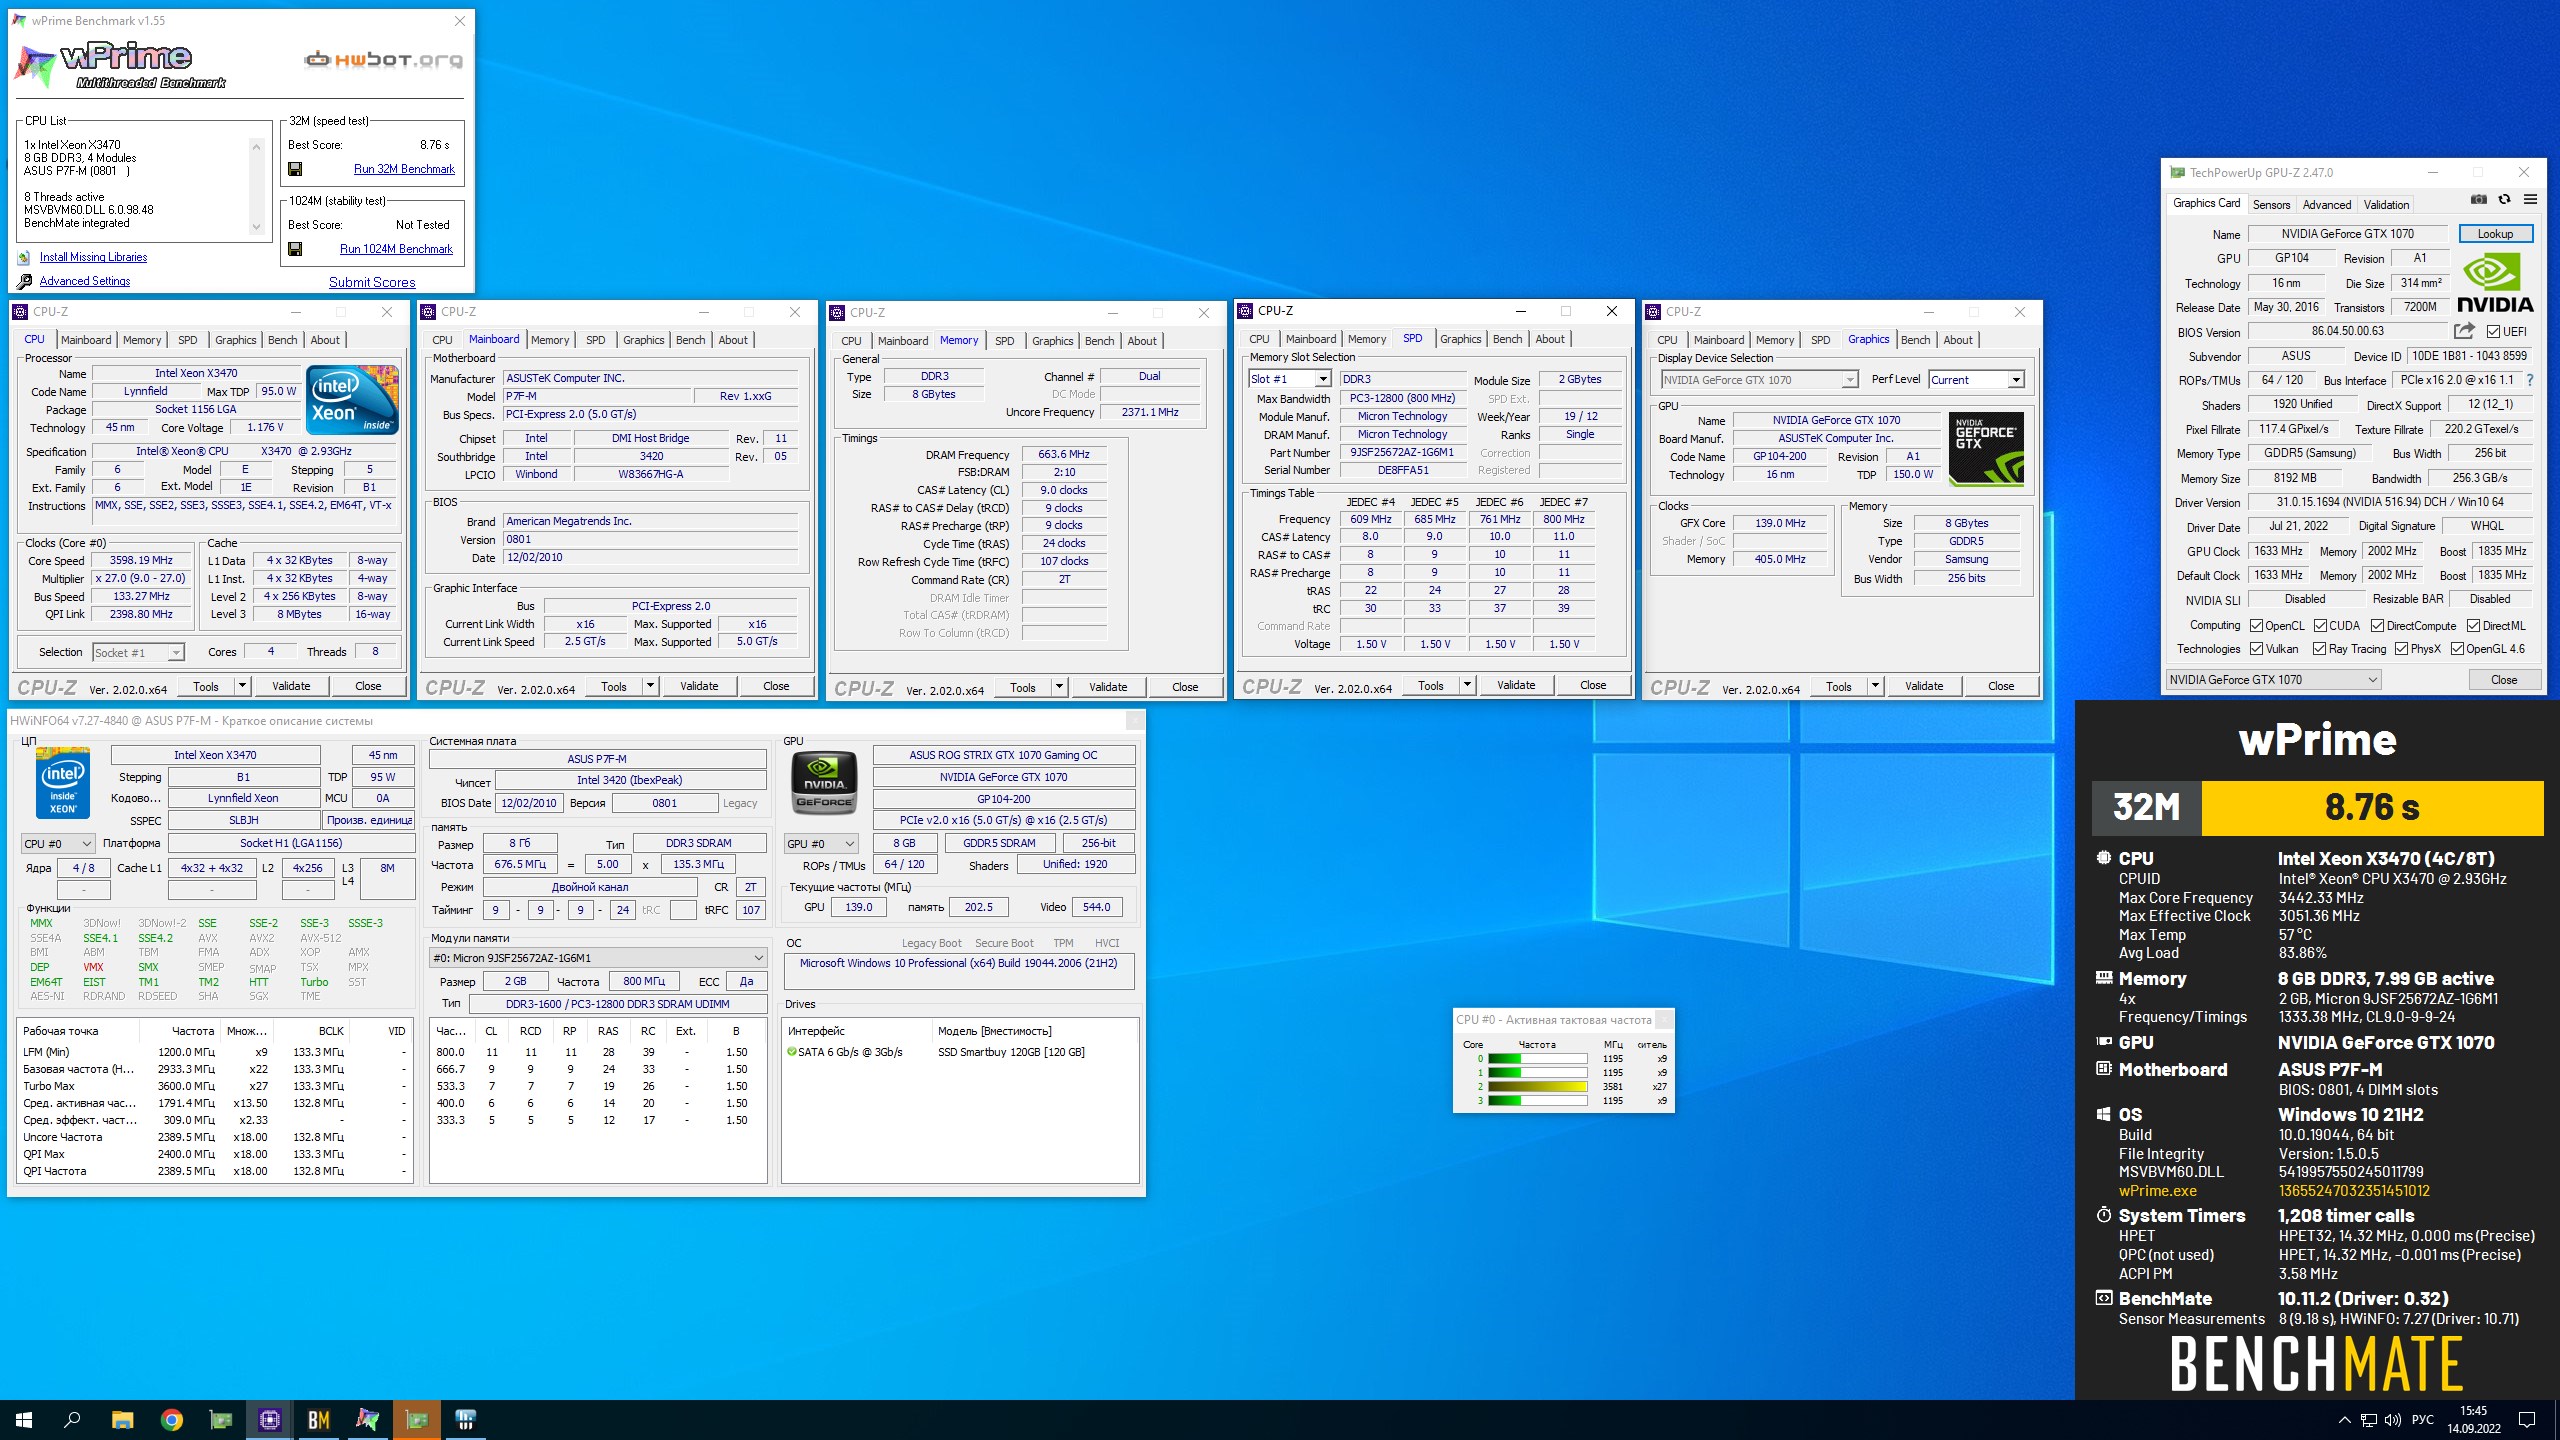Open Windows Start menu
The width and height of the screenshot is (2560, 1440).
(x=24, y=1419)
